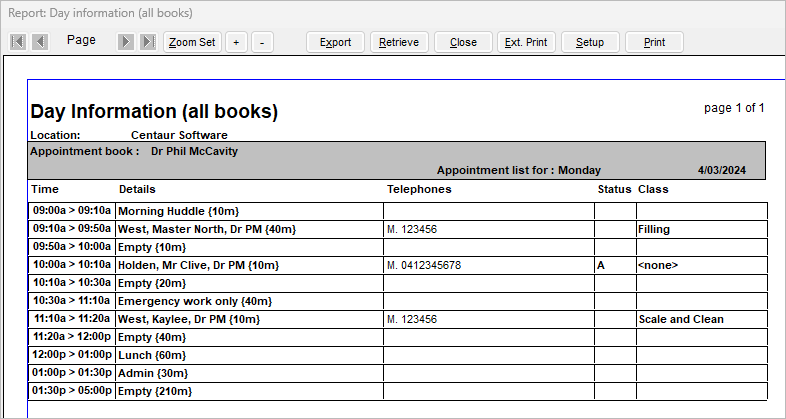Click the 'Centaur Software' location text
This screenshot has height=419, width=786.
179,135
